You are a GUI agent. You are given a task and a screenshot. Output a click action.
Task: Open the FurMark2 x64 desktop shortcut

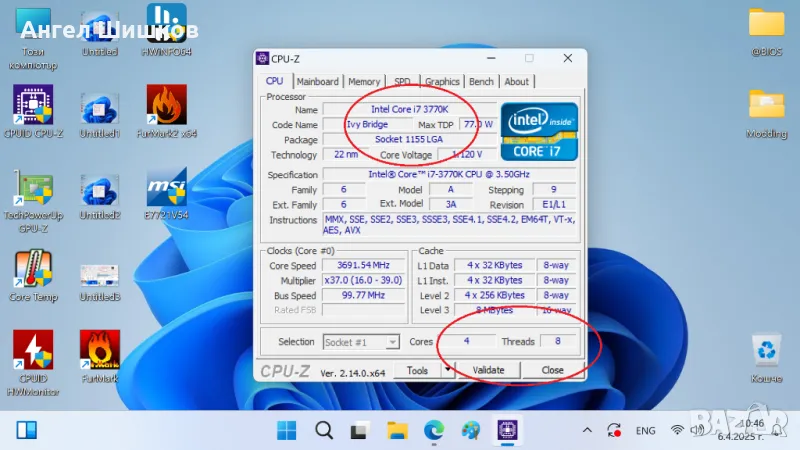[x=166, y=105]
